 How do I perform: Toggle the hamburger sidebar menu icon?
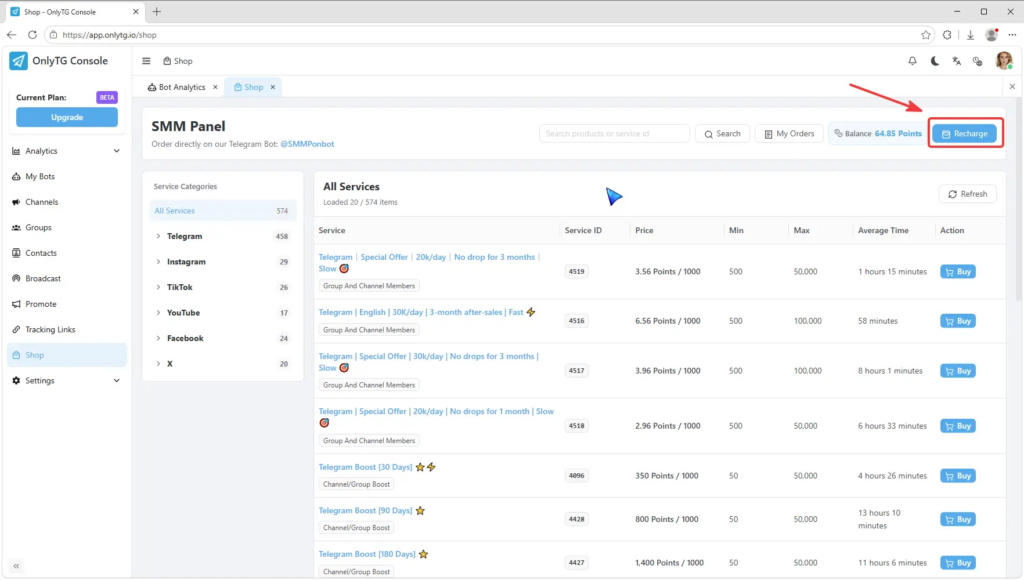coord(146,61)
